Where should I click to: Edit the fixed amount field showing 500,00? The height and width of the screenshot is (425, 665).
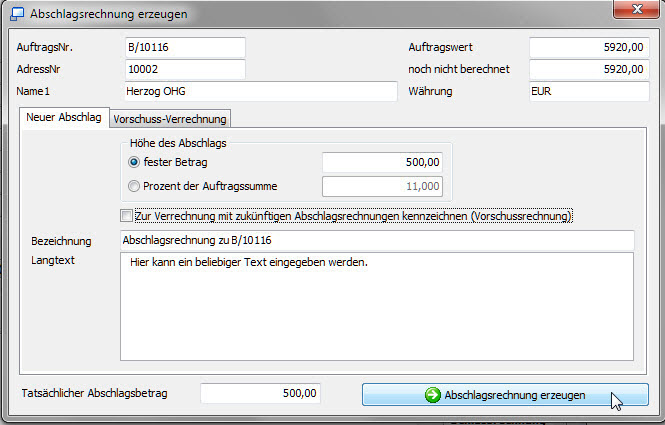(x=382, y=162)
